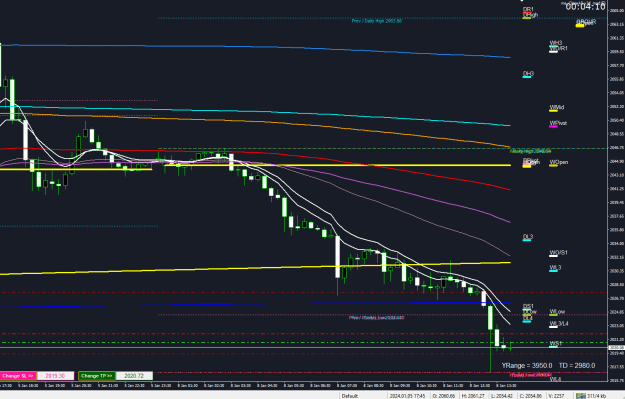Select the DH3 pivot level label
Screen dimensions: 625x399
[x=528, y=74]
